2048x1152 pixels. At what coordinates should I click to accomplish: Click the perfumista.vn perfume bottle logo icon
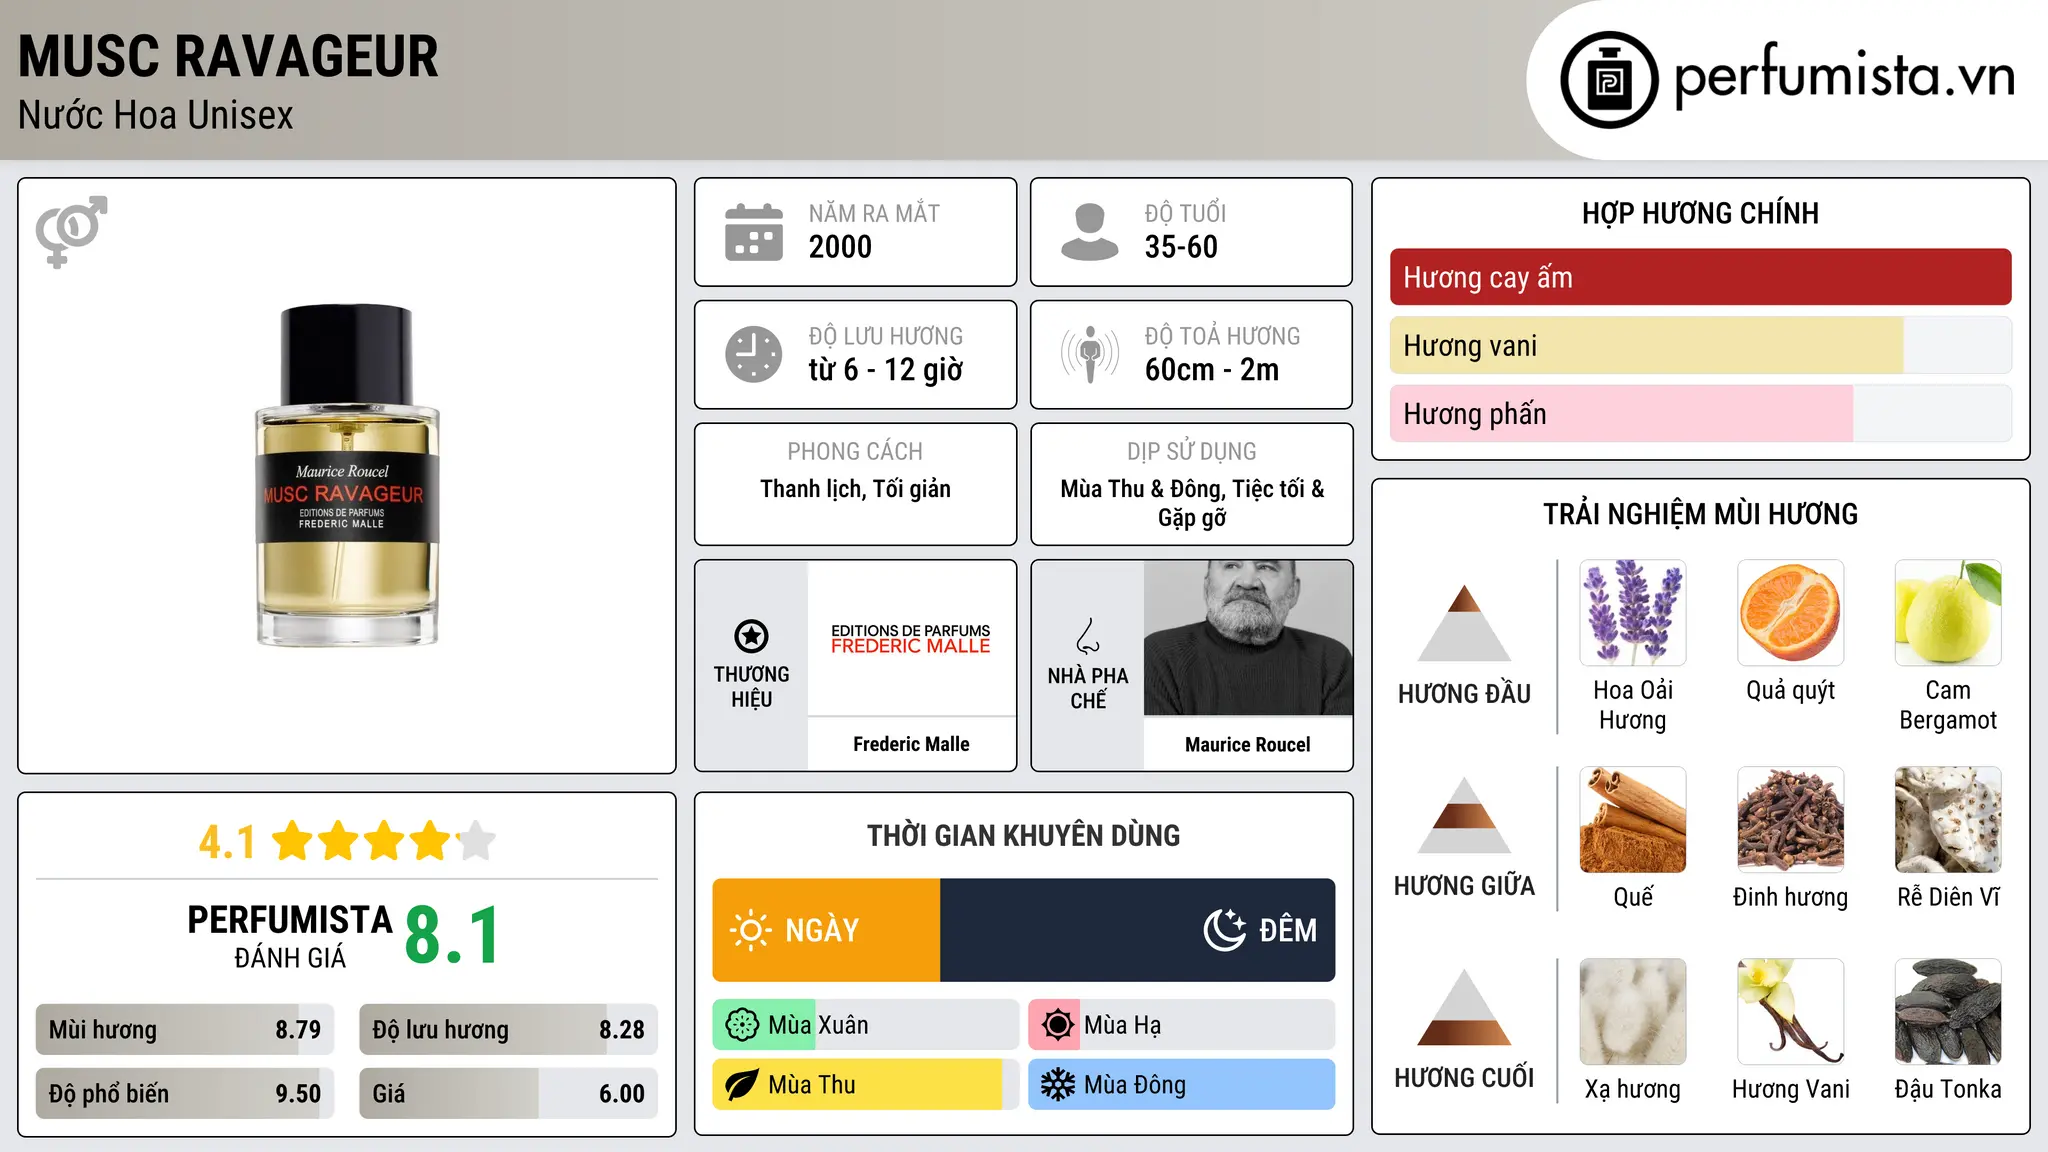[1609, 80]
